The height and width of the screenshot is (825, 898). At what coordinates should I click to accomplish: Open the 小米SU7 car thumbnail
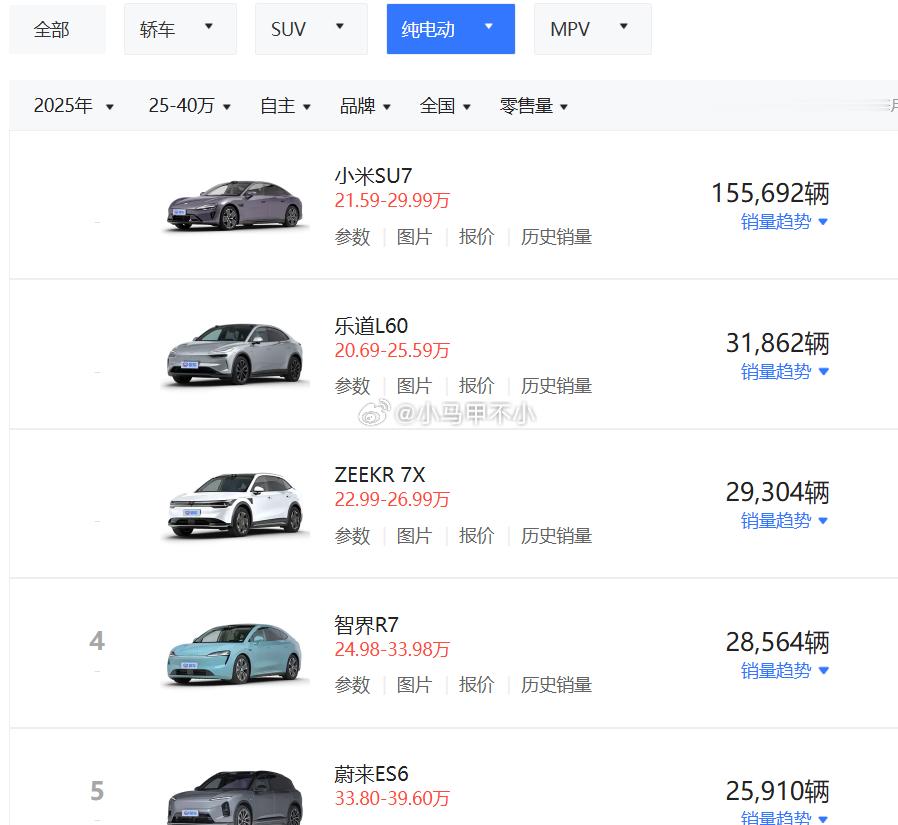235,205
